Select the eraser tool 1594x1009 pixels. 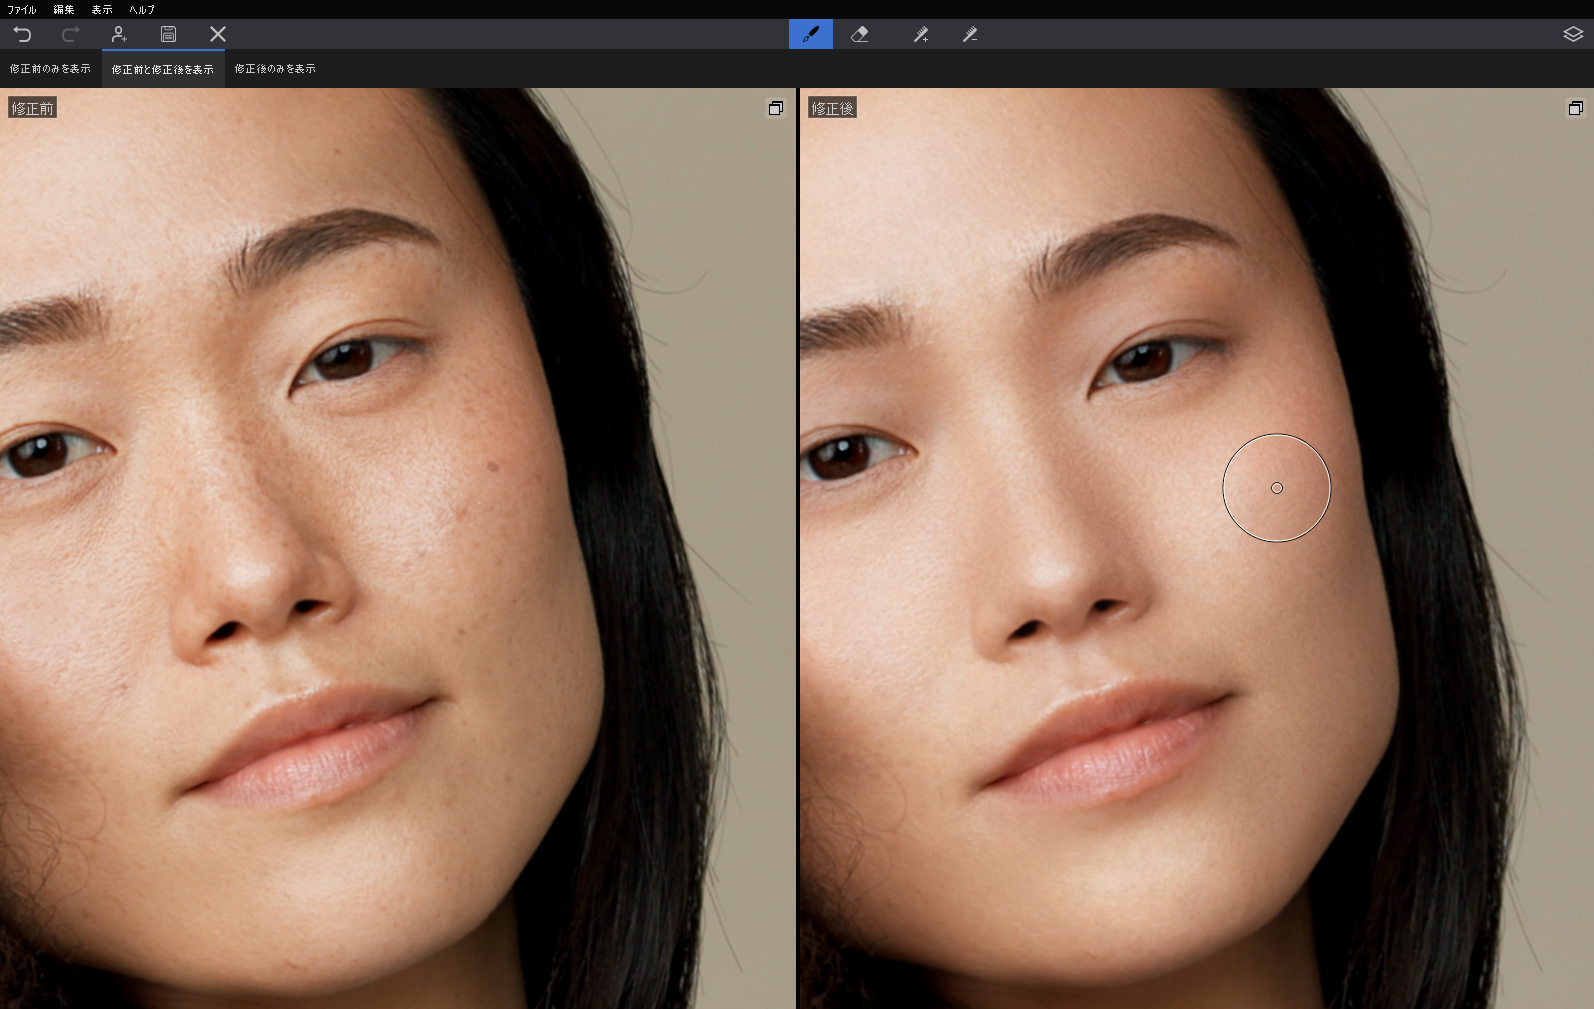tap(859, 34)
